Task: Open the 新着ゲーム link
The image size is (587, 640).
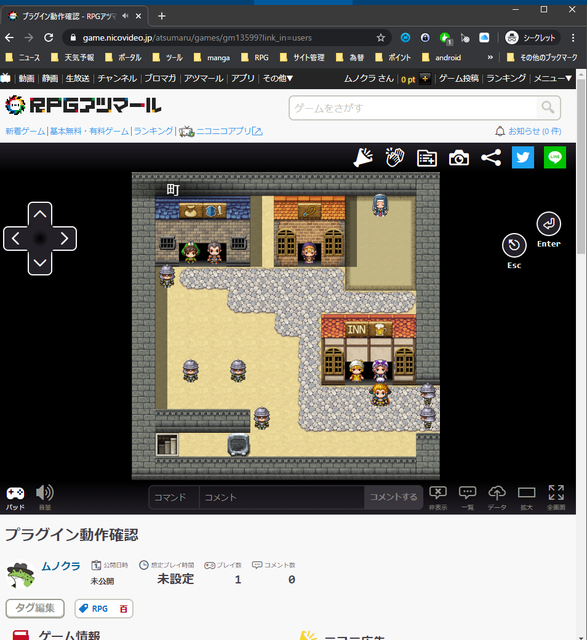Action: coord(25,131)
